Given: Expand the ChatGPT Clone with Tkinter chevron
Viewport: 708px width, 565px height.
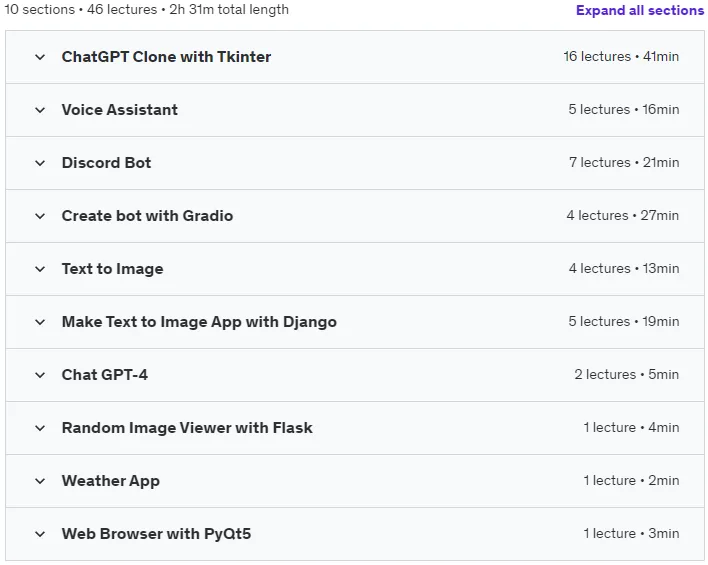Looking at the screenshot, I should [x=40, y=57].
